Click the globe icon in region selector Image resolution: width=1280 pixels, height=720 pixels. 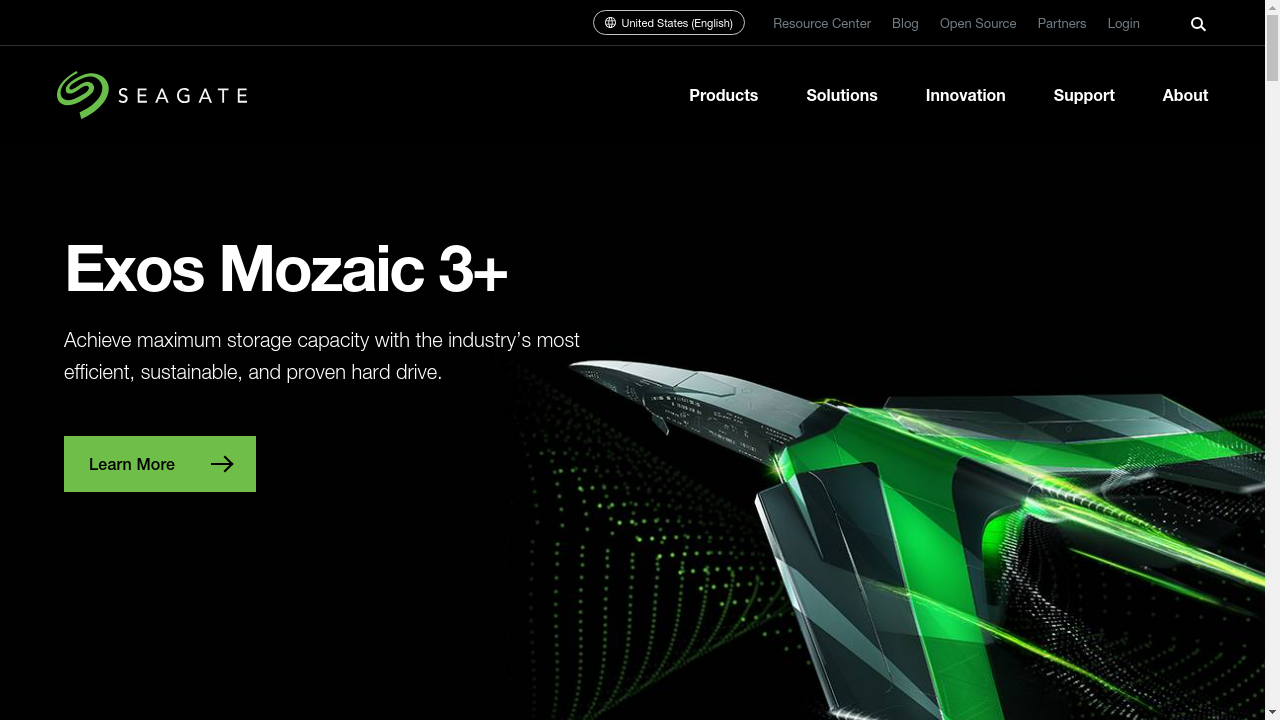(610, 23)
